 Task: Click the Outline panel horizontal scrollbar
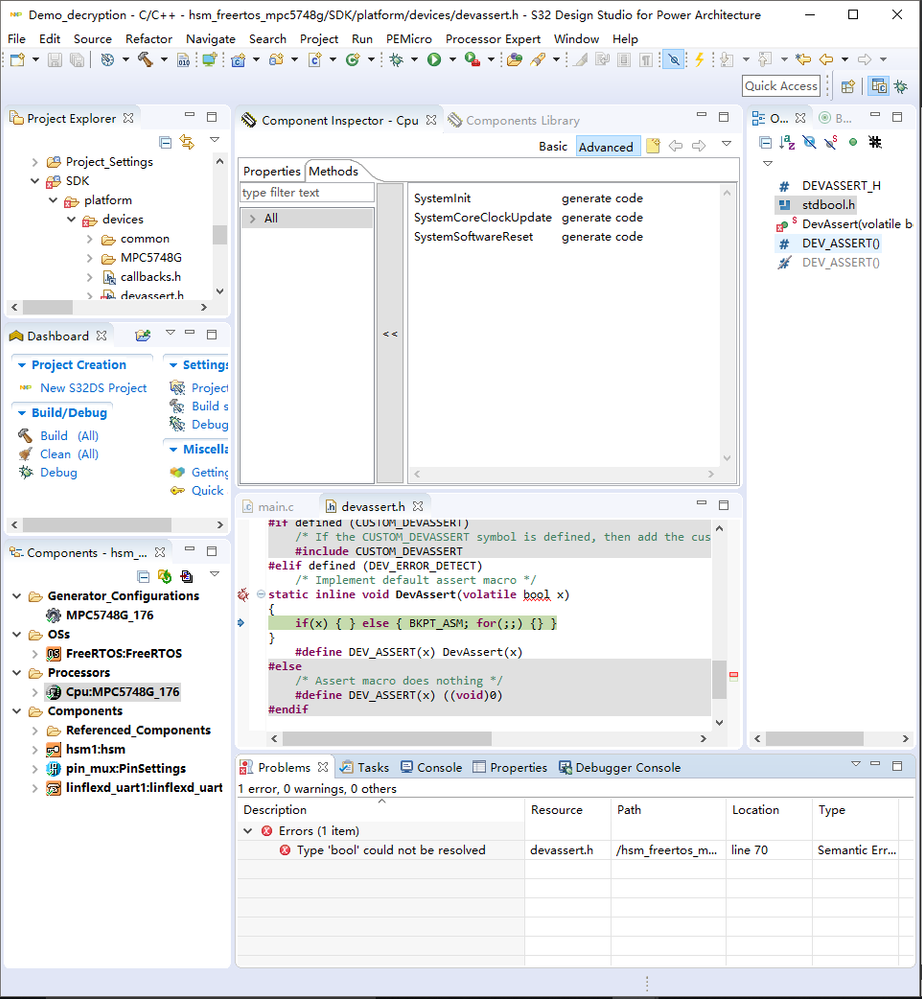pyautogui.click(x=814, y=738)
